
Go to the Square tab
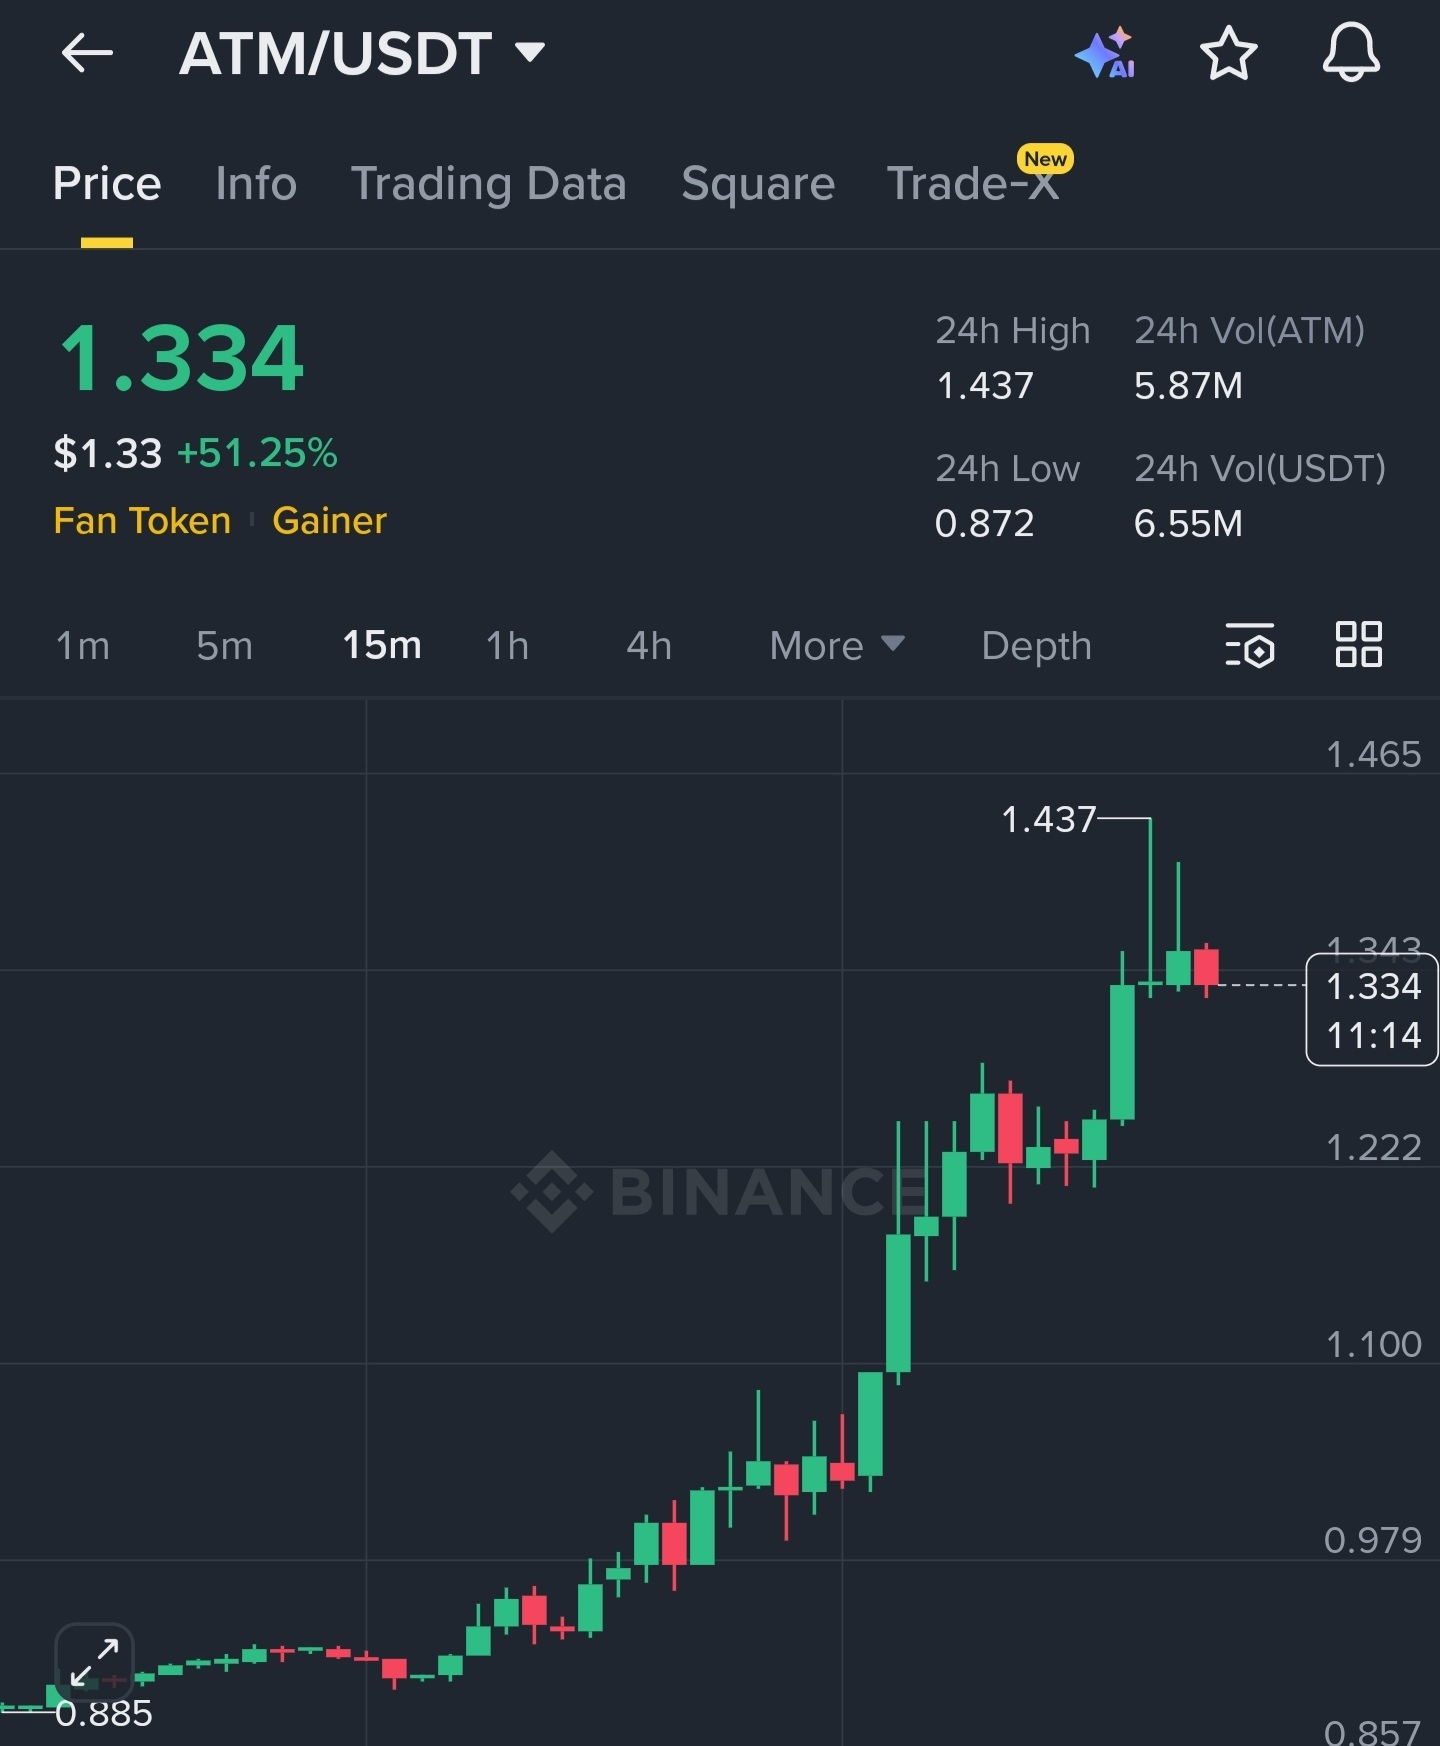(x=758, y=184)
